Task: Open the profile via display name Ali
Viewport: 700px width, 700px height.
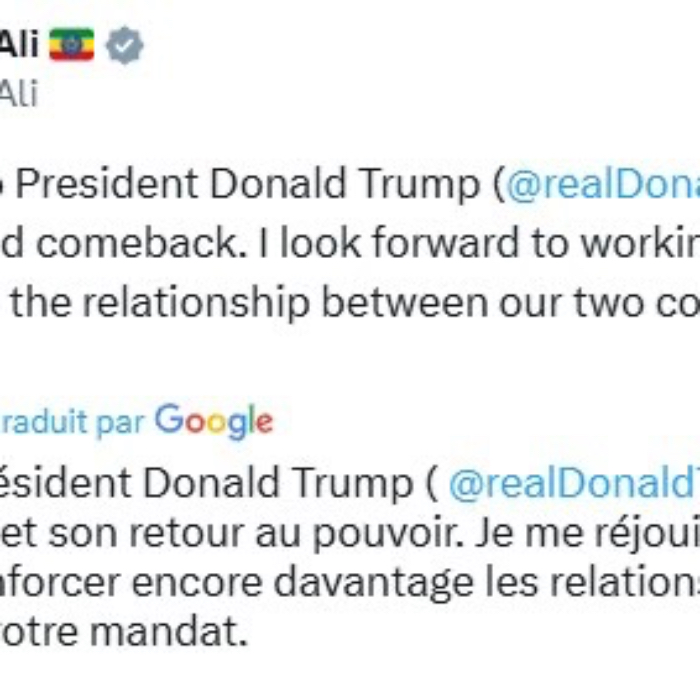Action: (19, 46)
